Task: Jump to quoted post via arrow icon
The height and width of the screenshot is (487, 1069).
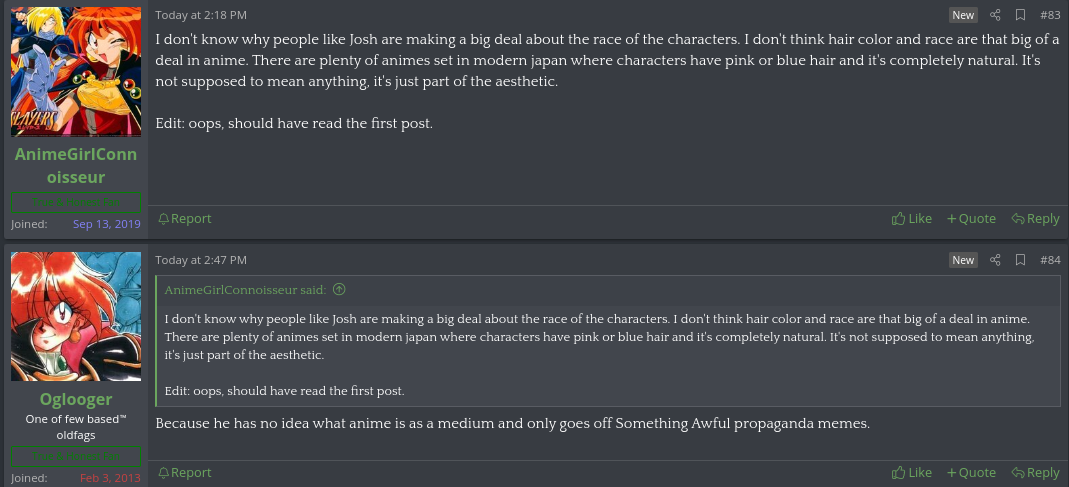Action: click(x=339, y=290)
